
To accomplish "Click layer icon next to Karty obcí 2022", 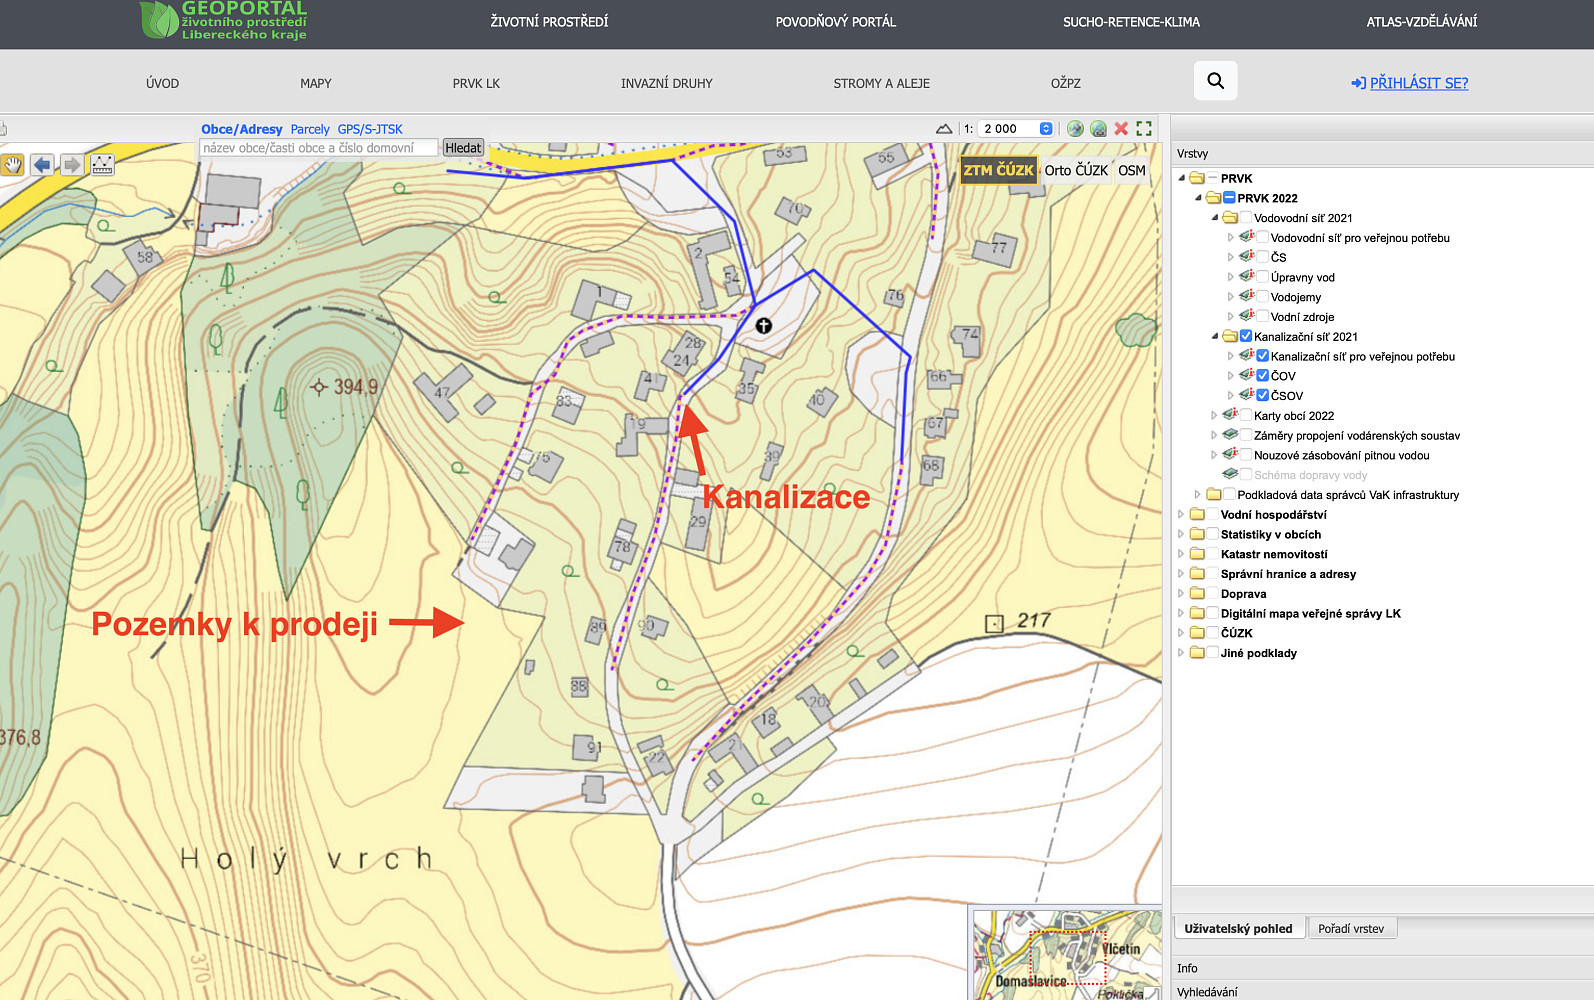I will coord(1231,415).
